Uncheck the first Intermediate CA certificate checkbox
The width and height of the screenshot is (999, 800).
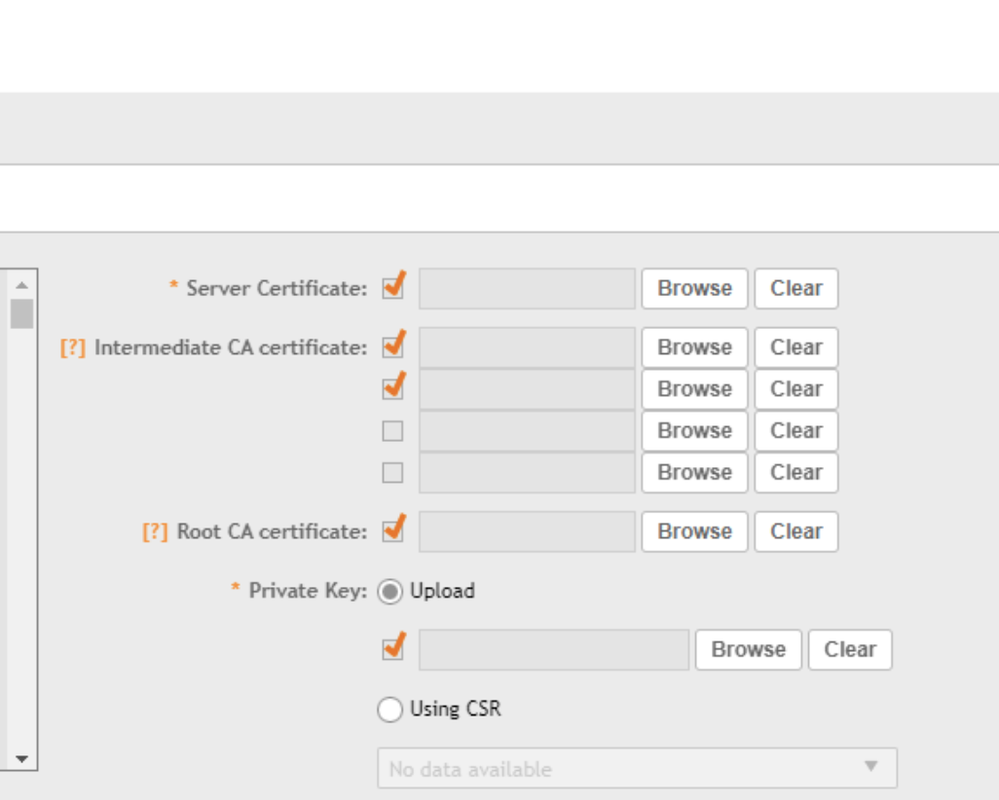click(x=393, y=347)
